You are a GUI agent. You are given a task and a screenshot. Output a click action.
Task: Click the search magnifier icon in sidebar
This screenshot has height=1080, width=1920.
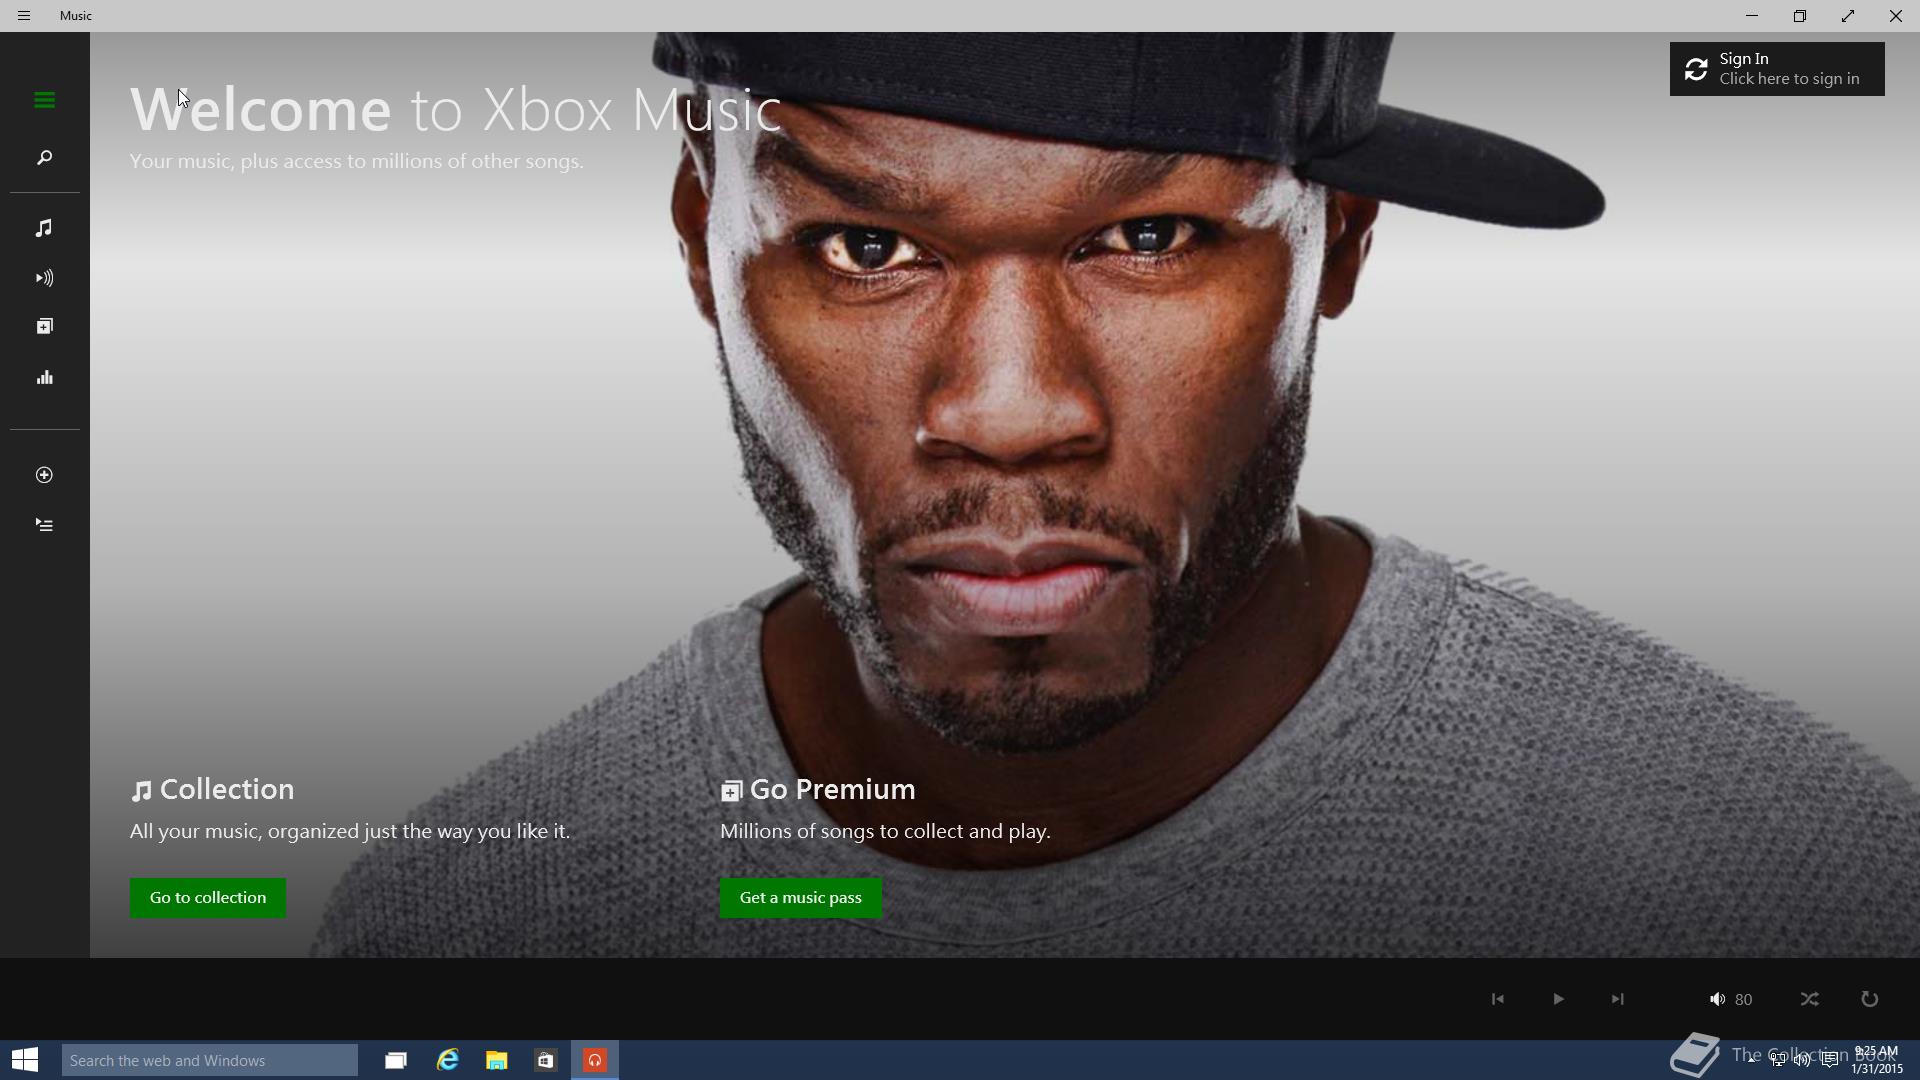pos(44,158)
